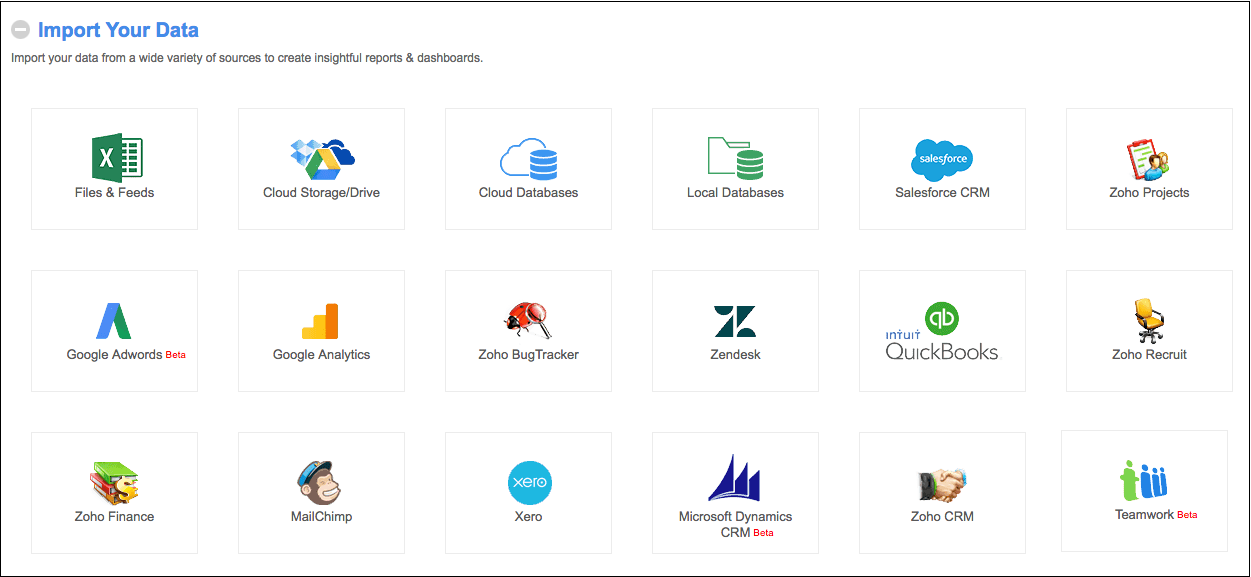Click the Beta tag under Microsoft Dynamics

point(763,533)
